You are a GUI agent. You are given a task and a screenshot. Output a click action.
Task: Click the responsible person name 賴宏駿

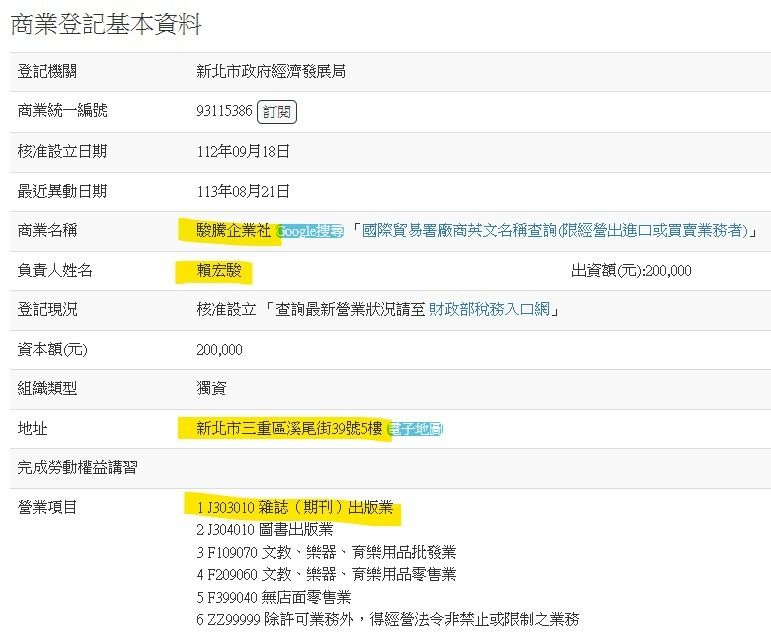click(219, 270)
